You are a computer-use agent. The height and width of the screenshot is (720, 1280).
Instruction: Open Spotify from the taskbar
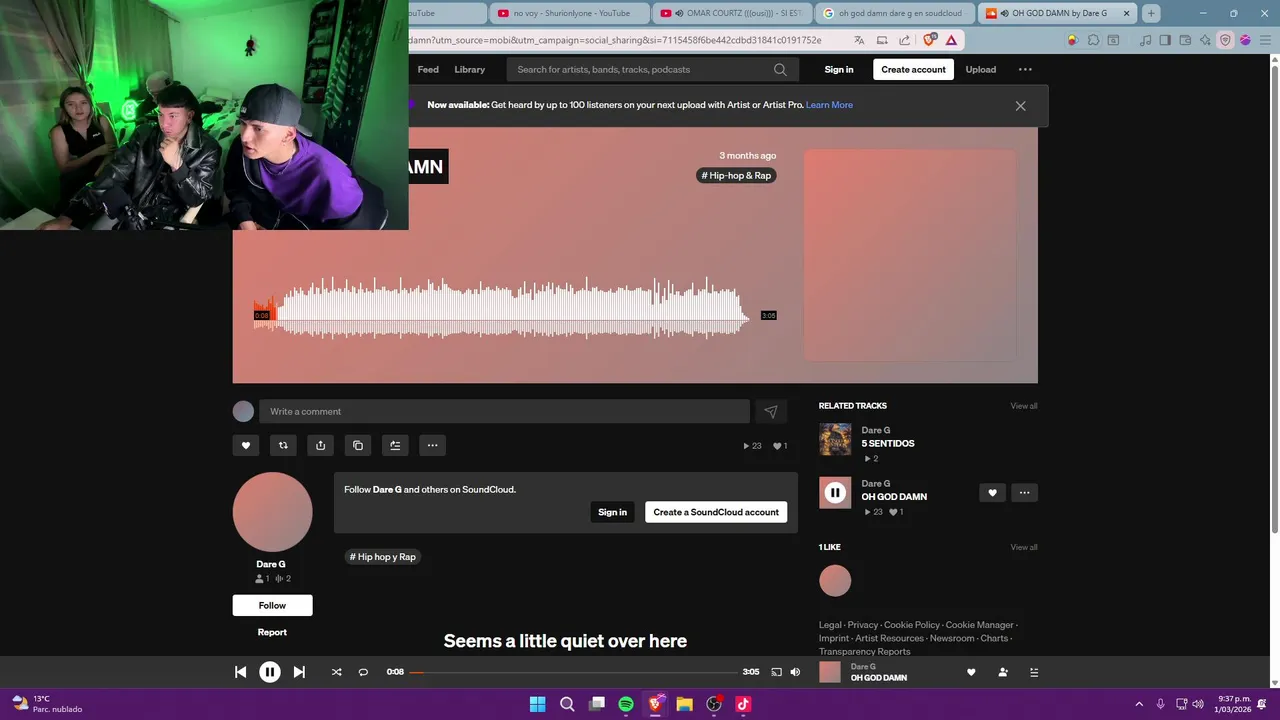pos(626,704)
